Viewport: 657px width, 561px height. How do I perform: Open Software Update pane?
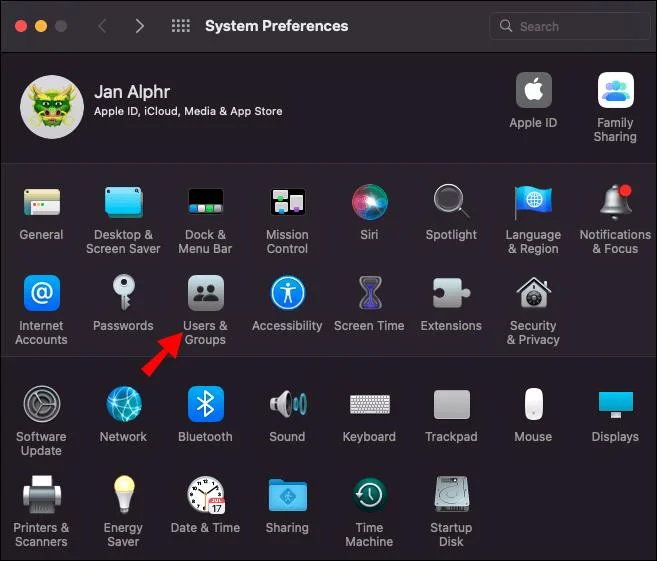pyautogui.click(x=41, y=404)
